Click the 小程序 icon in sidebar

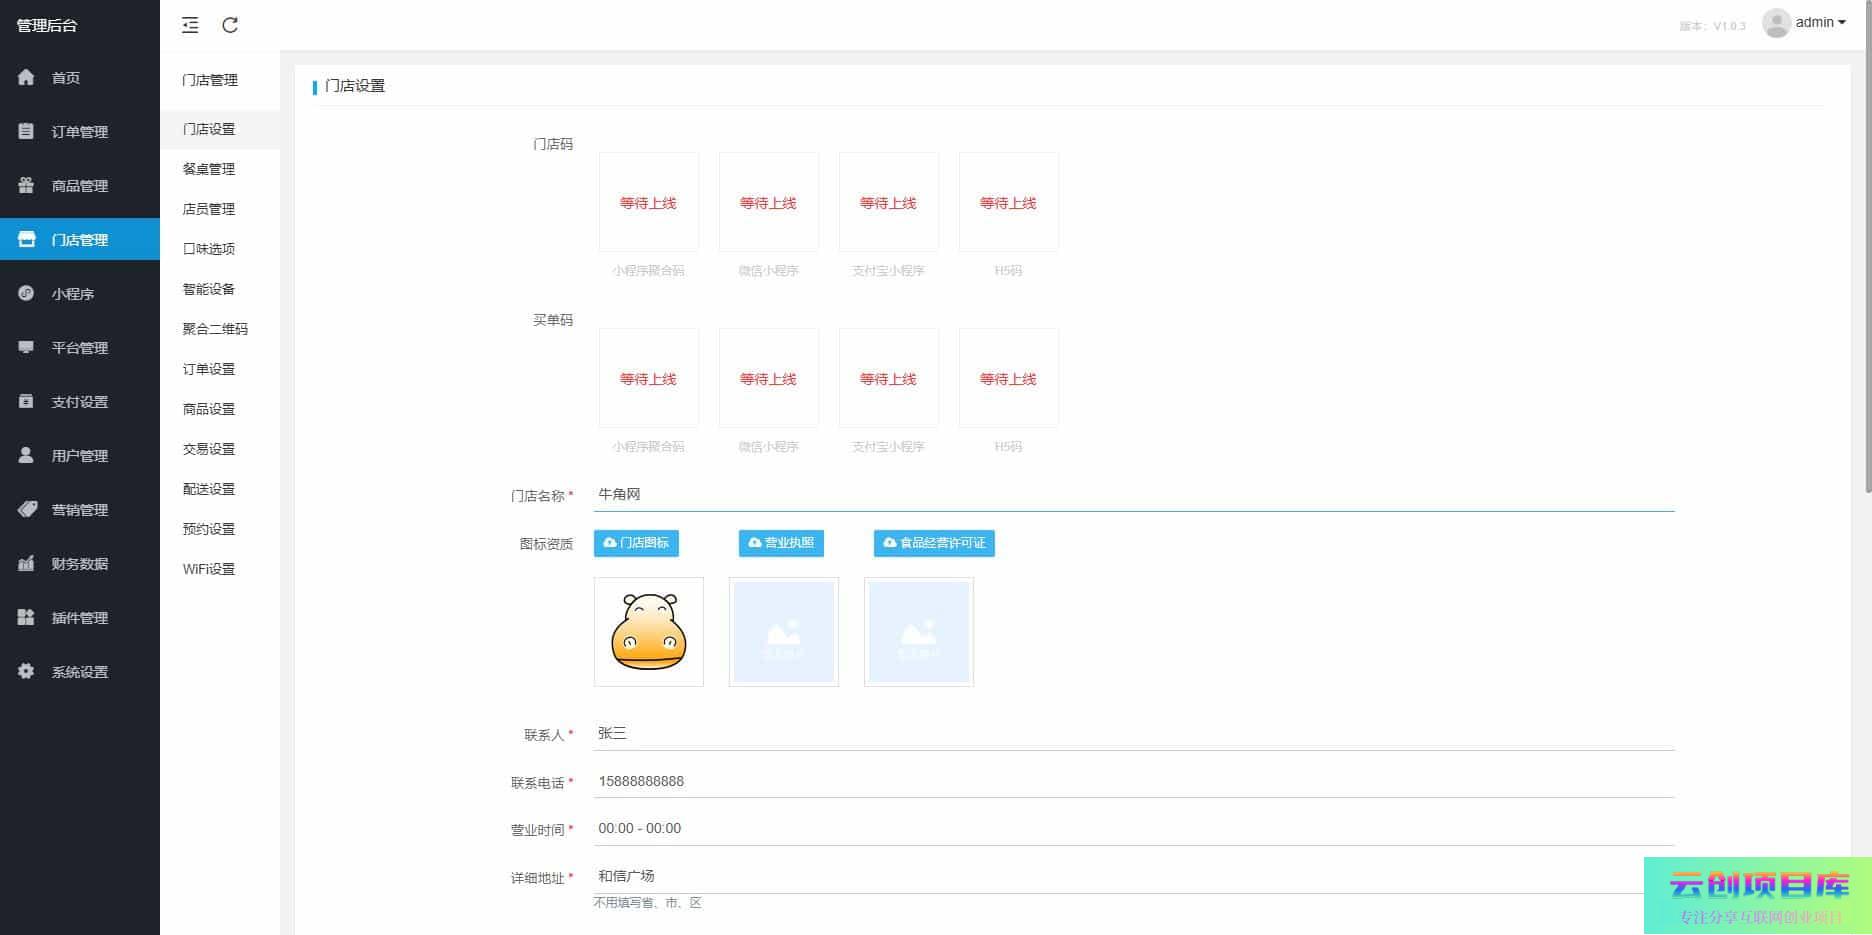tap(26, 294)
